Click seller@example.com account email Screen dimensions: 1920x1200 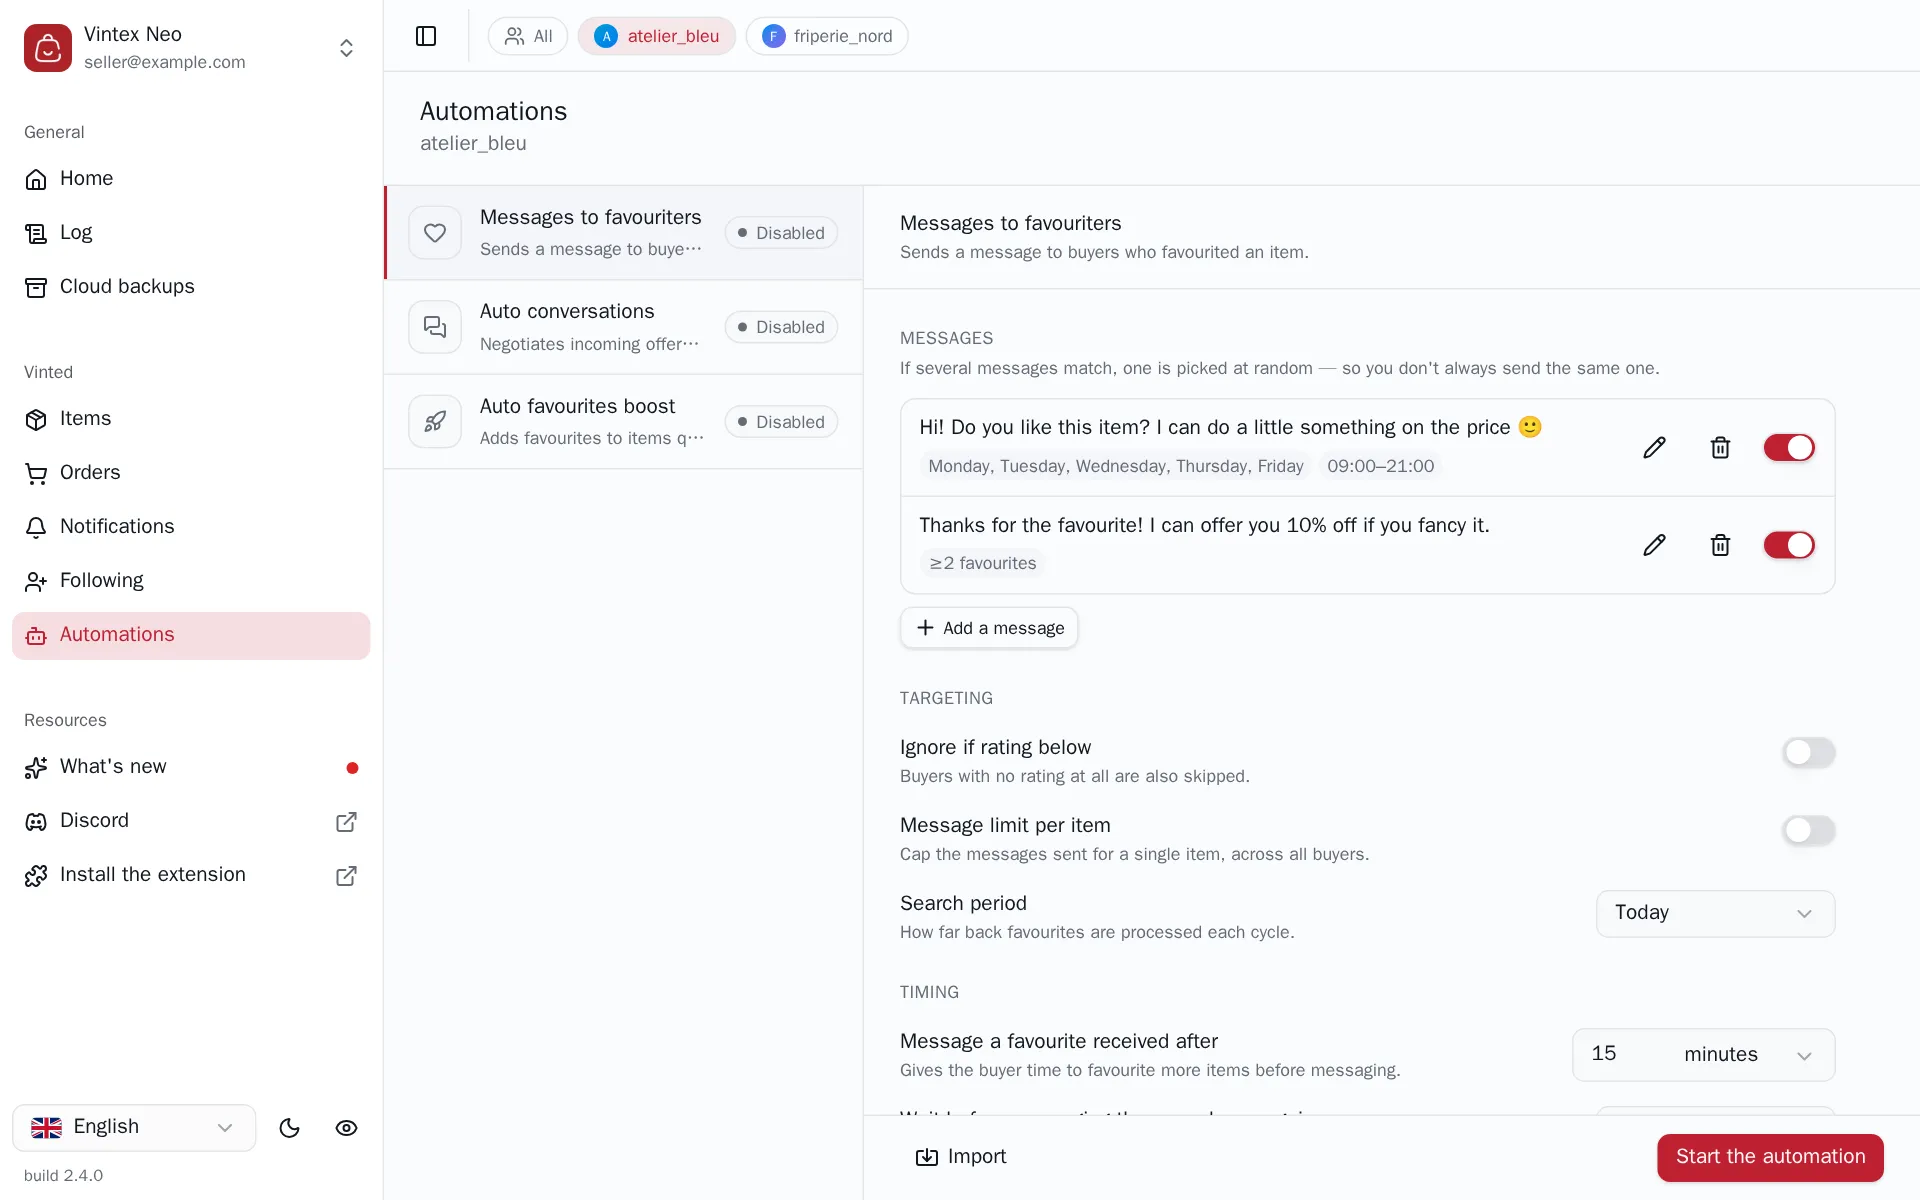tap(165, 62)
